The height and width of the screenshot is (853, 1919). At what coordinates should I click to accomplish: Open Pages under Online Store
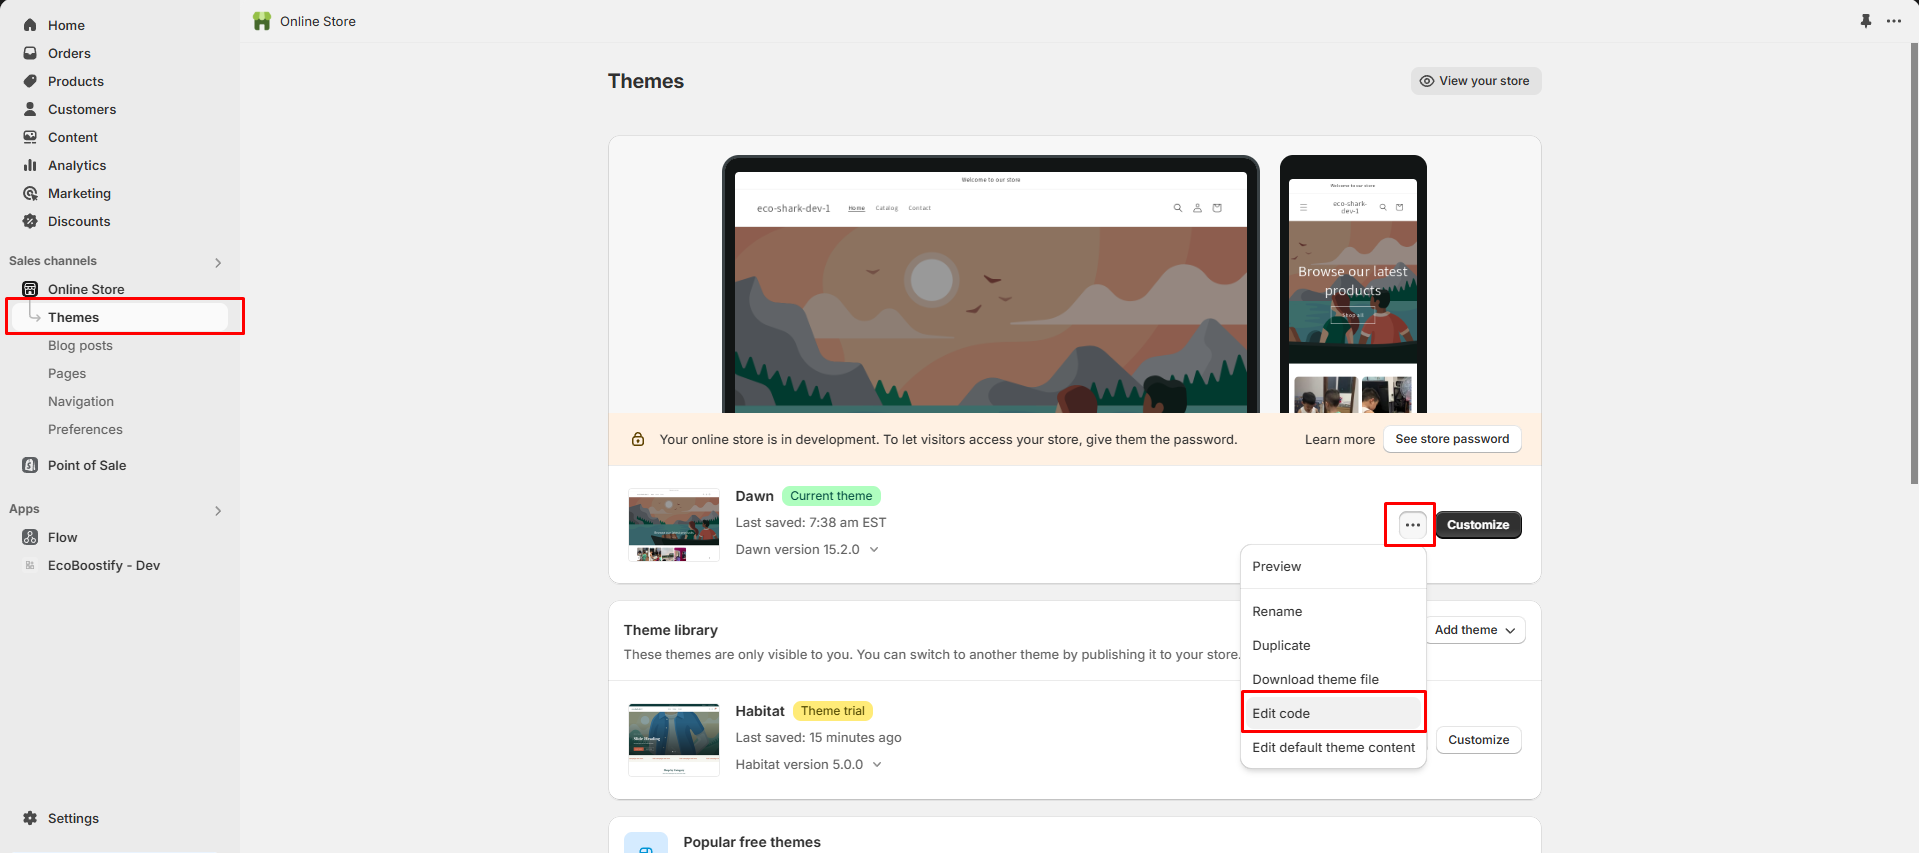(x=67, y=373)
